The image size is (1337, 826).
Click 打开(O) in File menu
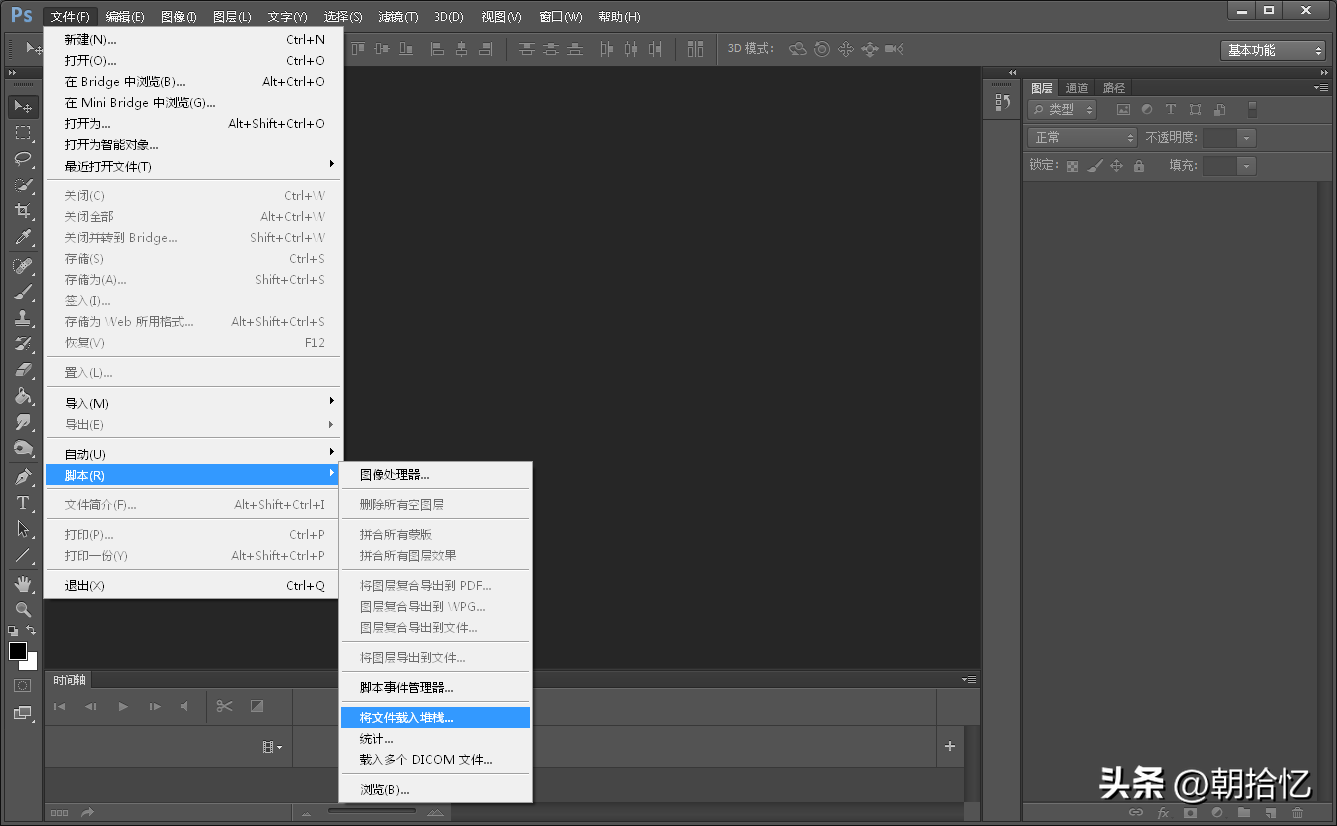[193, 61]
